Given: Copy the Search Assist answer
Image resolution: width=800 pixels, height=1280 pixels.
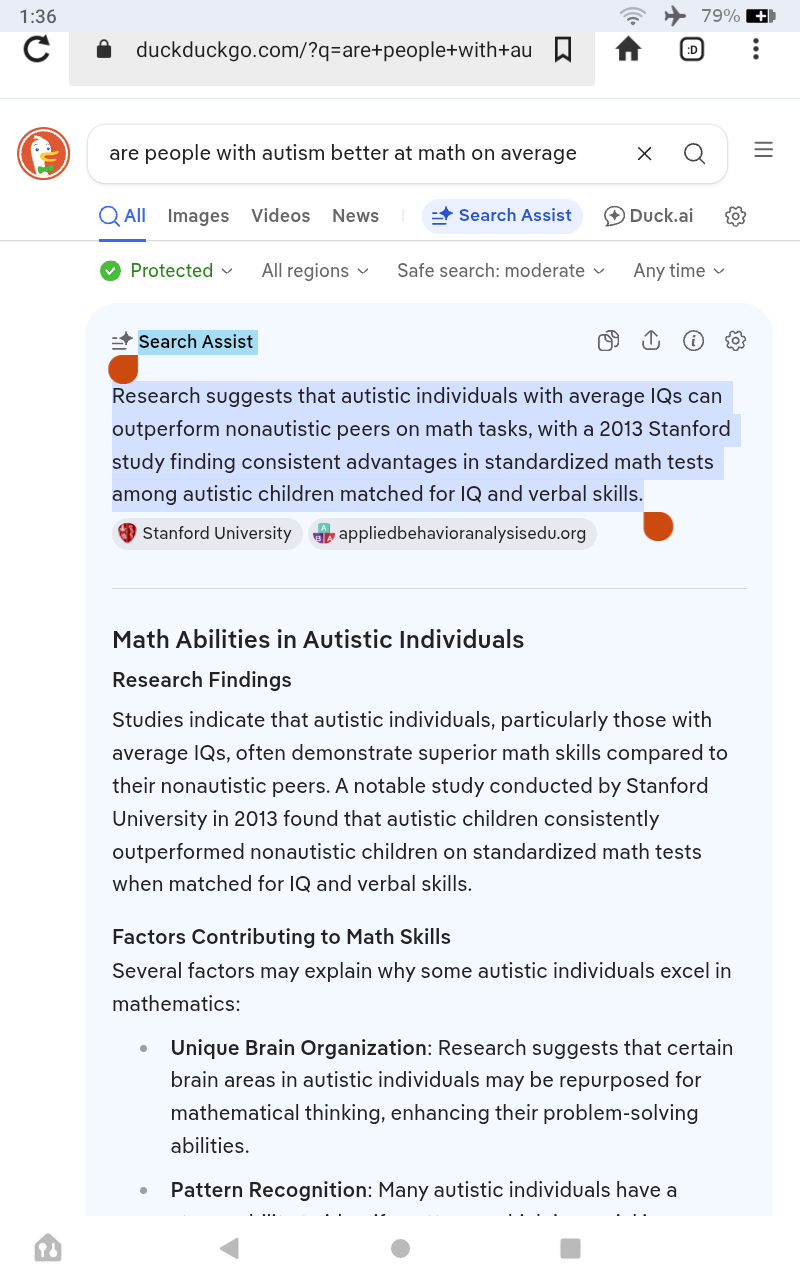Looking at the screenshot, I should pyautogui.click(x=608, y=341).
